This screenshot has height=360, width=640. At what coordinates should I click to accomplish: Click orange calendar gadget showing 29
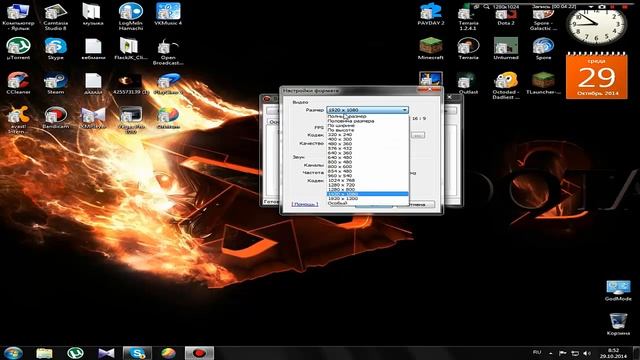pyautogui.click(x=596, y=76)
